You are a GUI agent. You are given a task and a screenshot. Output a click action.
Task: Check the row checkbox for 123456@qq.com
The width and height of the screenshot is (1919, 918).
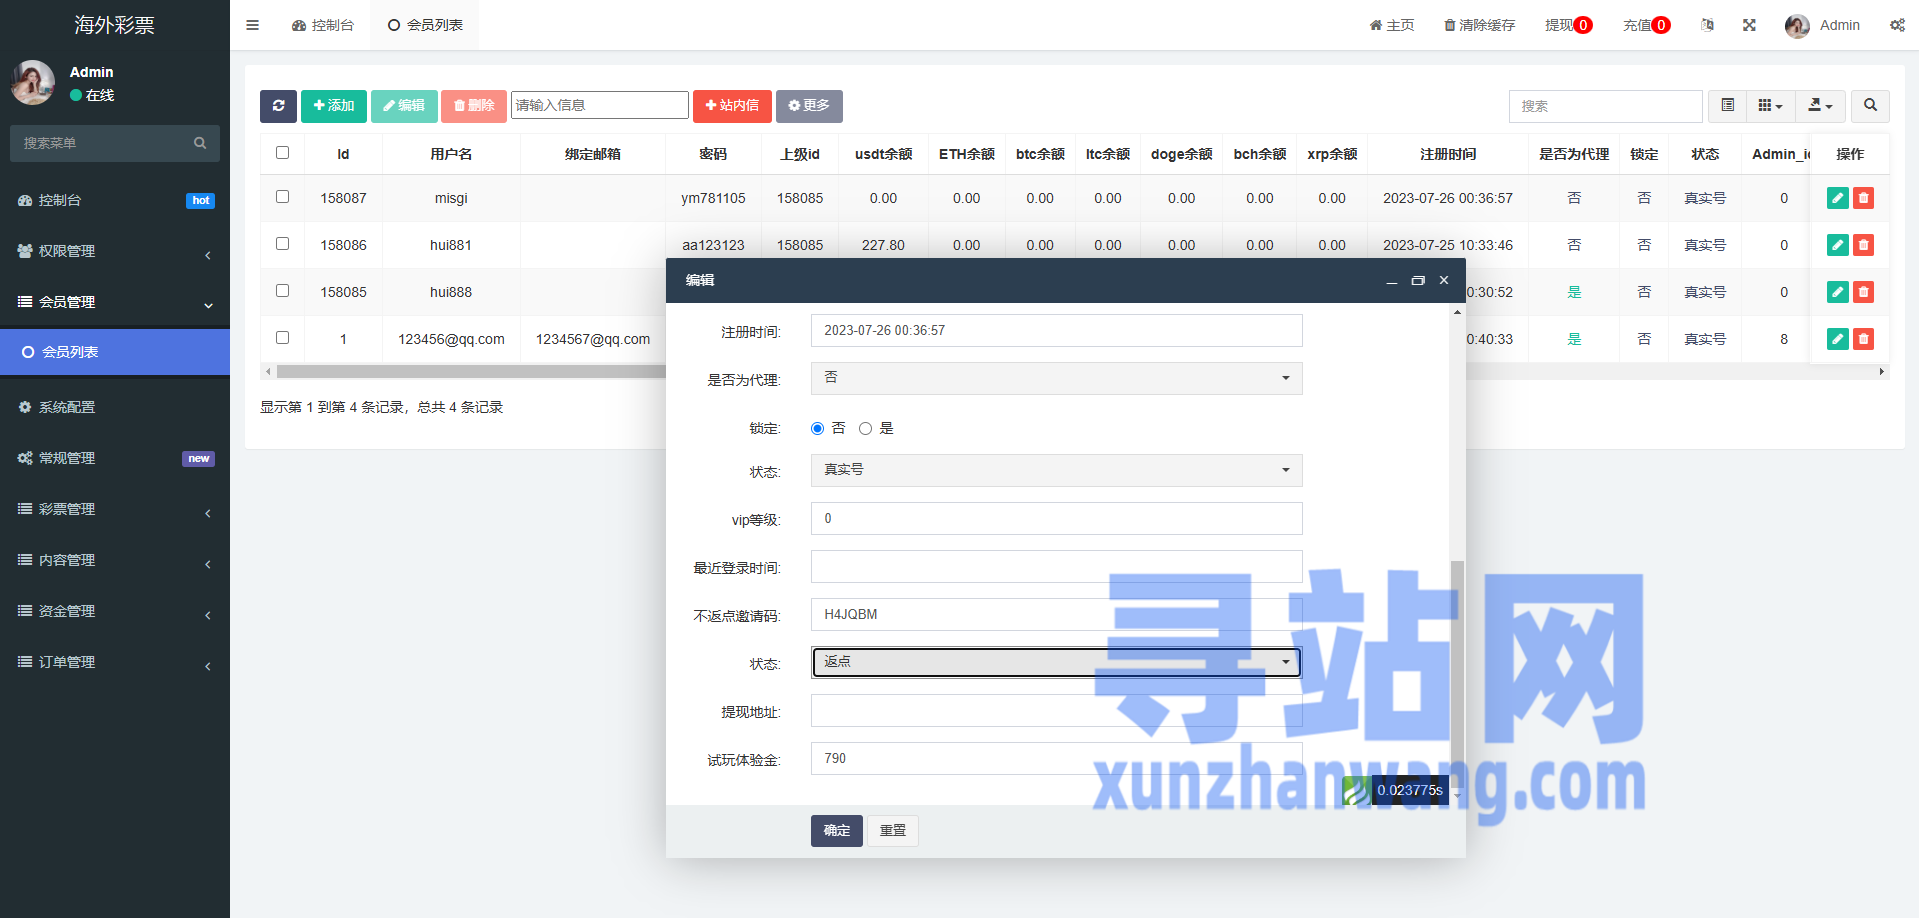(282, 338)
